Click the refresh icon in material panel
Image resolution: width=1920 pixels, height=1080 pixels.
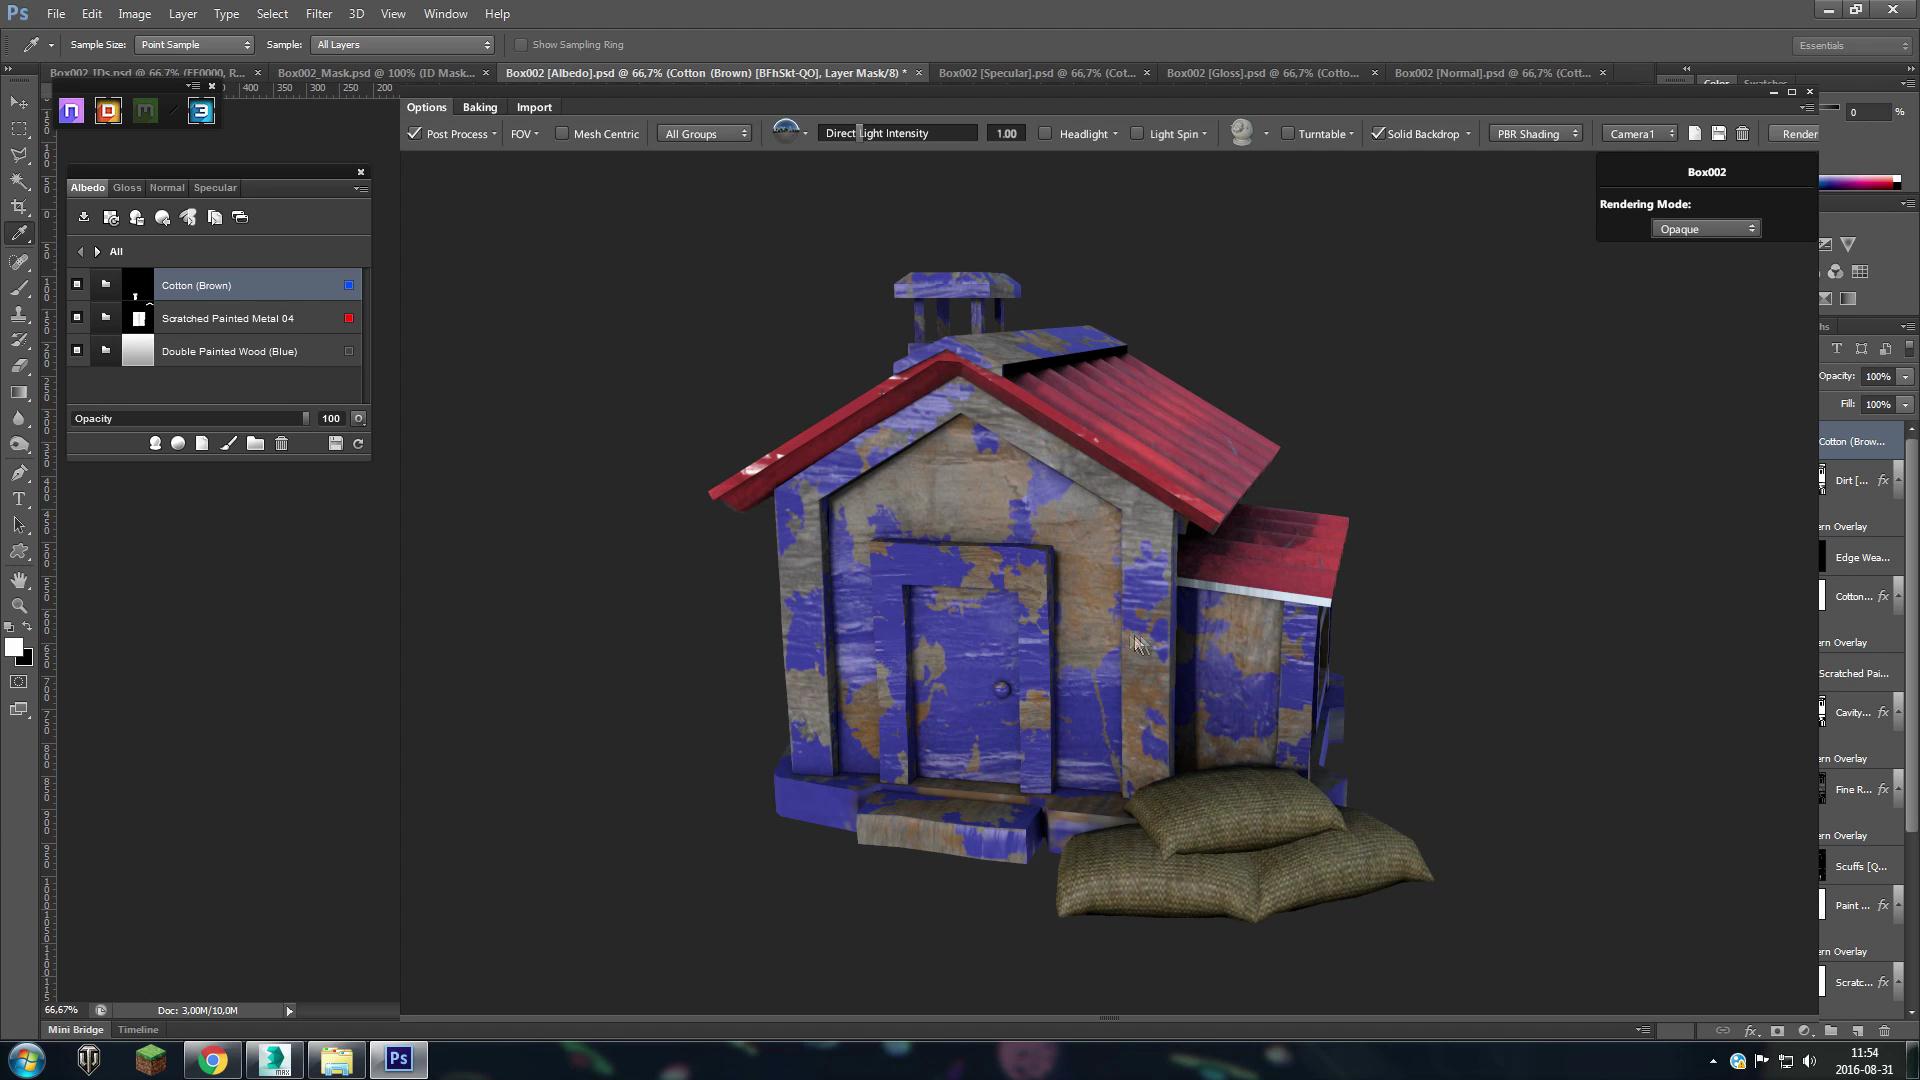click(x=358, y=443)
